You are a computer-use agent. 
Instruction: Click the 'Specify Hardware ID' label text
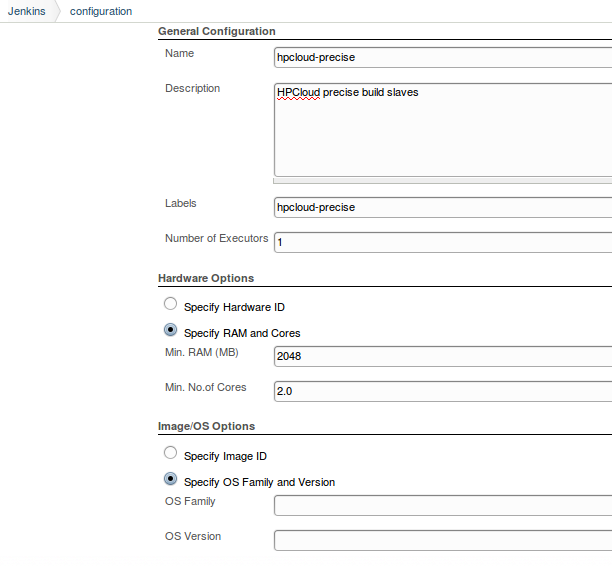click(241, 307)
